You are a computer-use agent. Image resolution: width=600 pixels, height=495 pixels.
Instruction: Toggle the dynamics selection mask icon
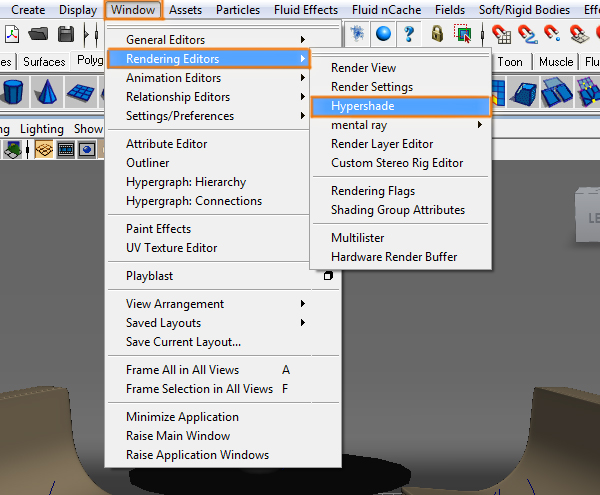(x=357, y=34)
